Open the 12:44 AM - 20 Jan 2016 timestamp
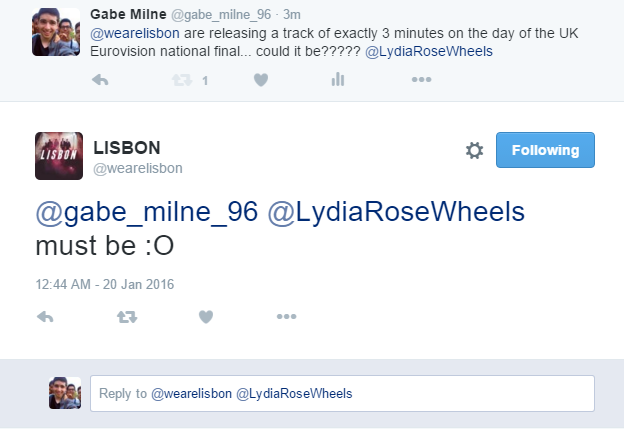 pyautogui.click(x=105, y=284)
